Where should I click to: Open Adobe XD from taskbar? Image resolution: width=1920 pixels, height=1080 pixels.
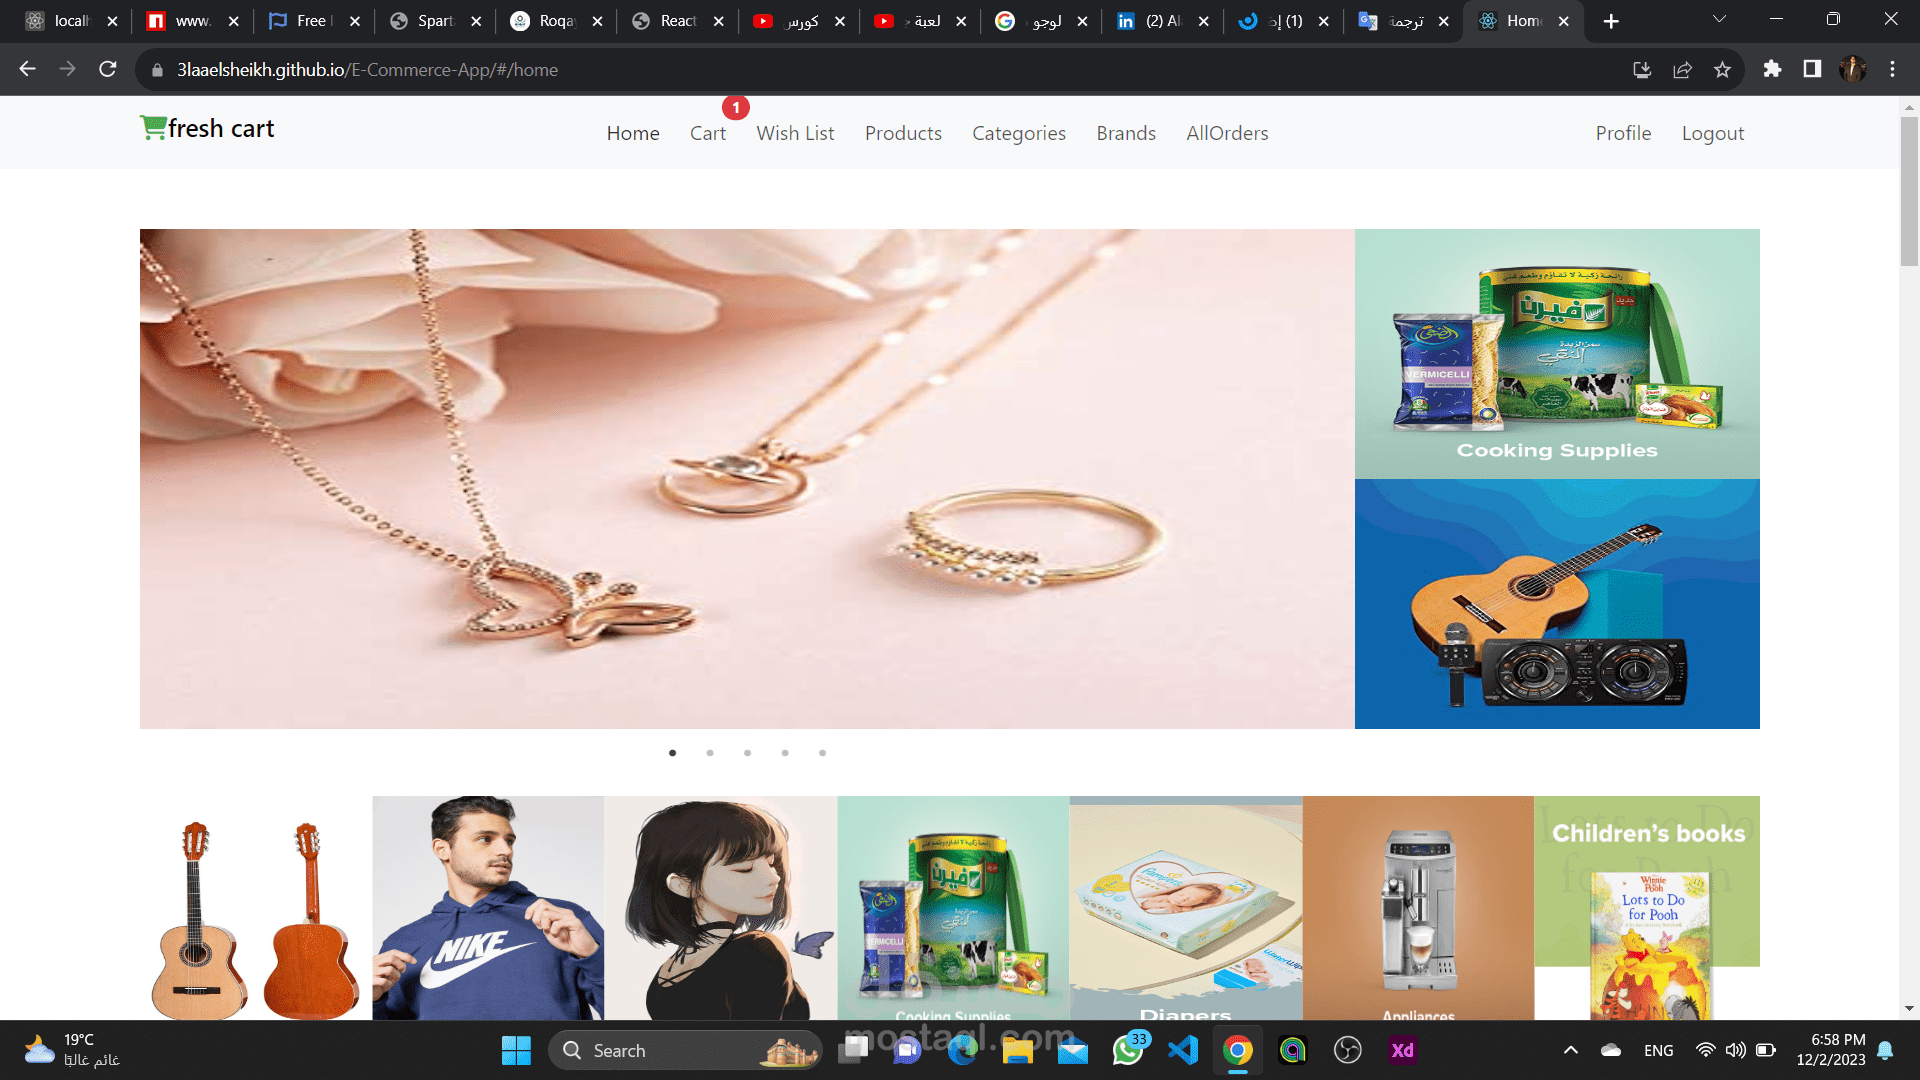1402,1050
